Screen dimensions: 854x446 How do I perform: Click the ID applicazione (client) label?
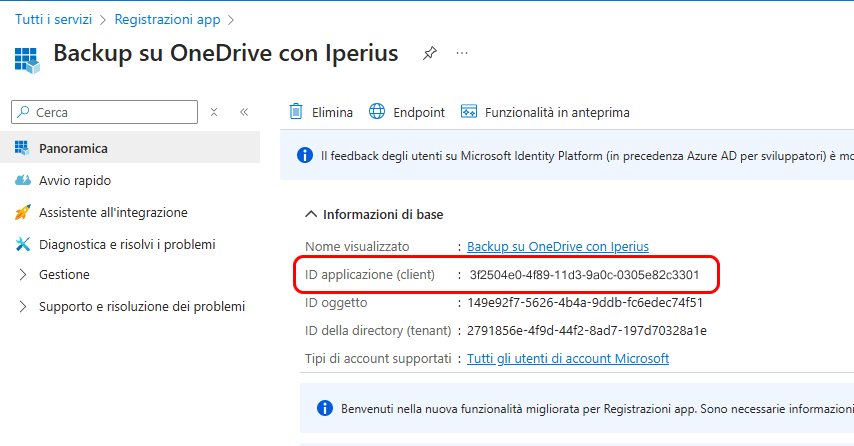(370, 274)
